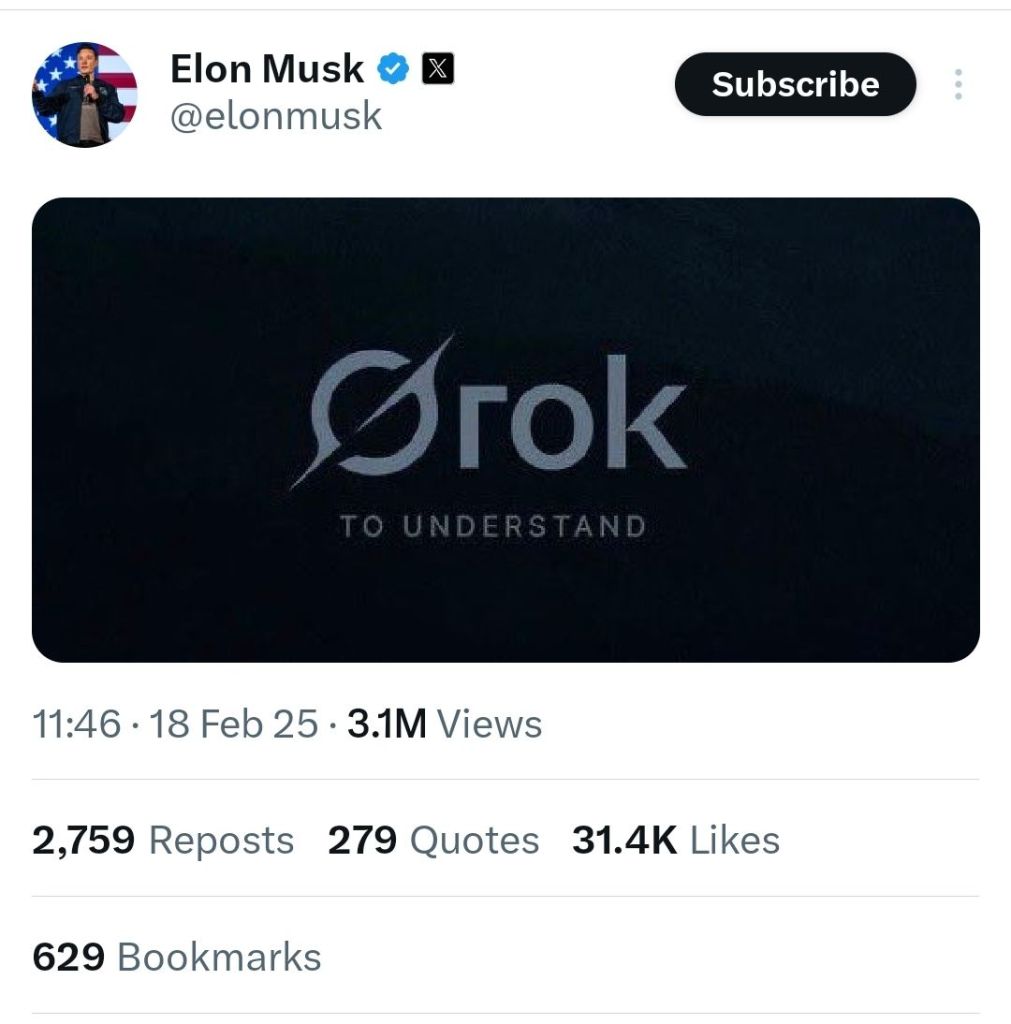The width and height of the screenshot is (1011, 1024).
Task: Open the 2,759 Reposts list
Action: (163, 840)
